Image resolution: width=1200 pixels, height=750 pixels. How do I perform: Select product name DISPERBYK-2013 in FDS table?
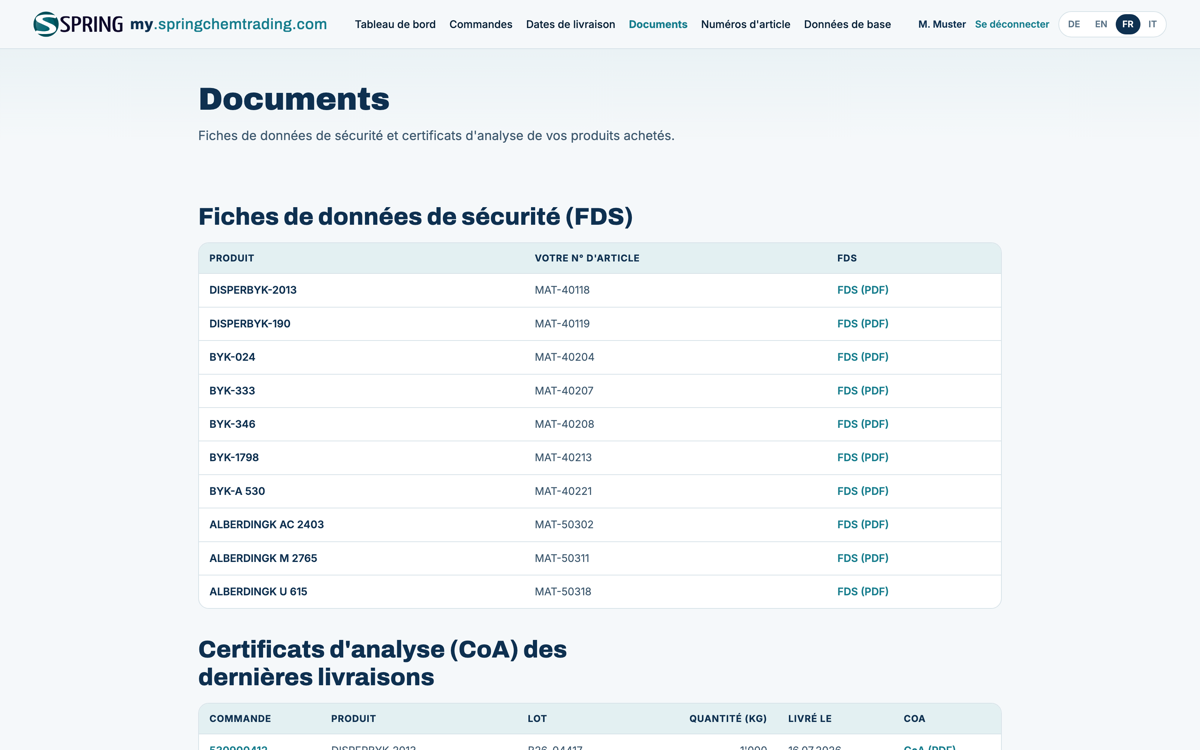pos(253,290)
